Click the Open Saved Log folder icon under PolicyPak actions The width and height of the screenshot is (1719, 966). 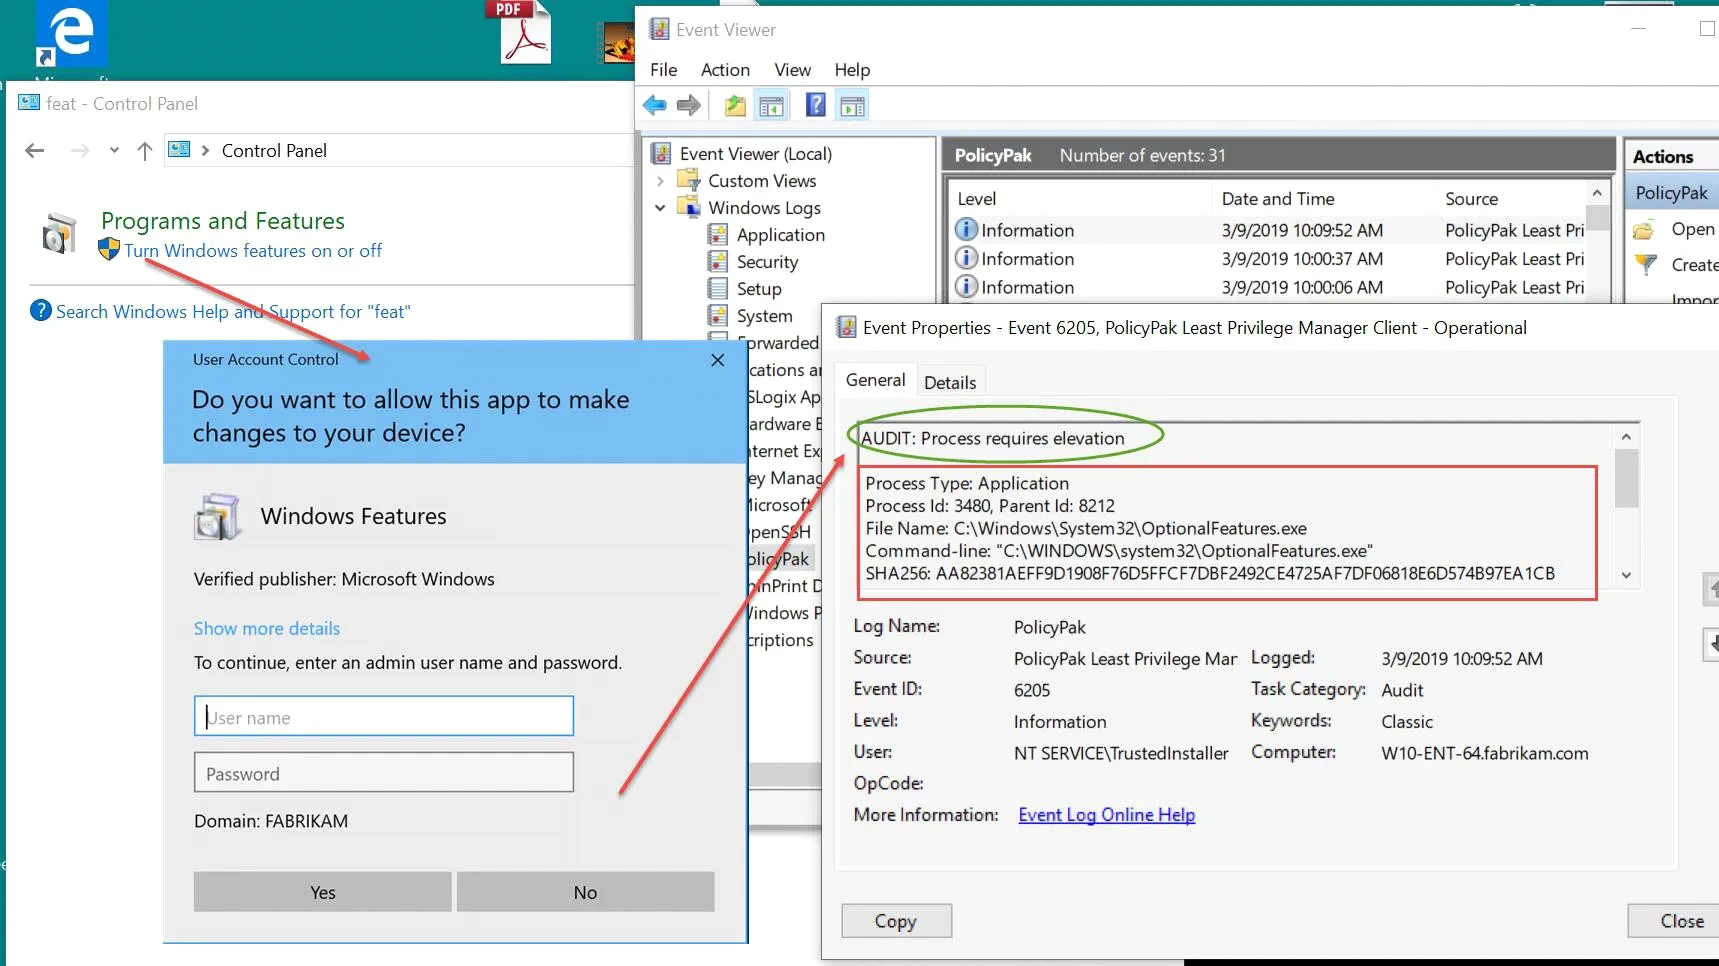(1643, 229)
